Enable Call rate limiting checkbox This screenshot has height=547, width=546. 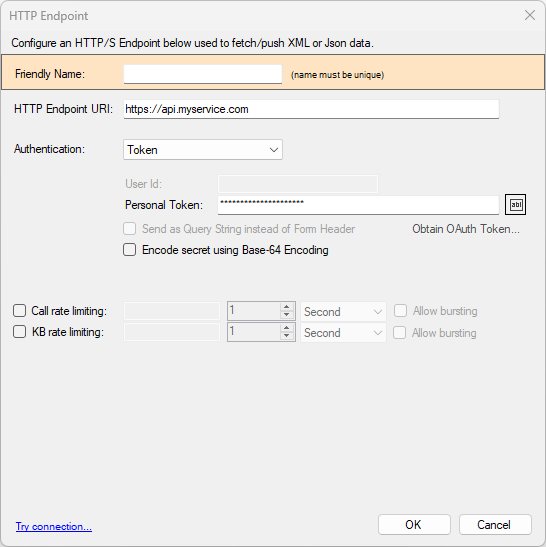coord(20,310)
